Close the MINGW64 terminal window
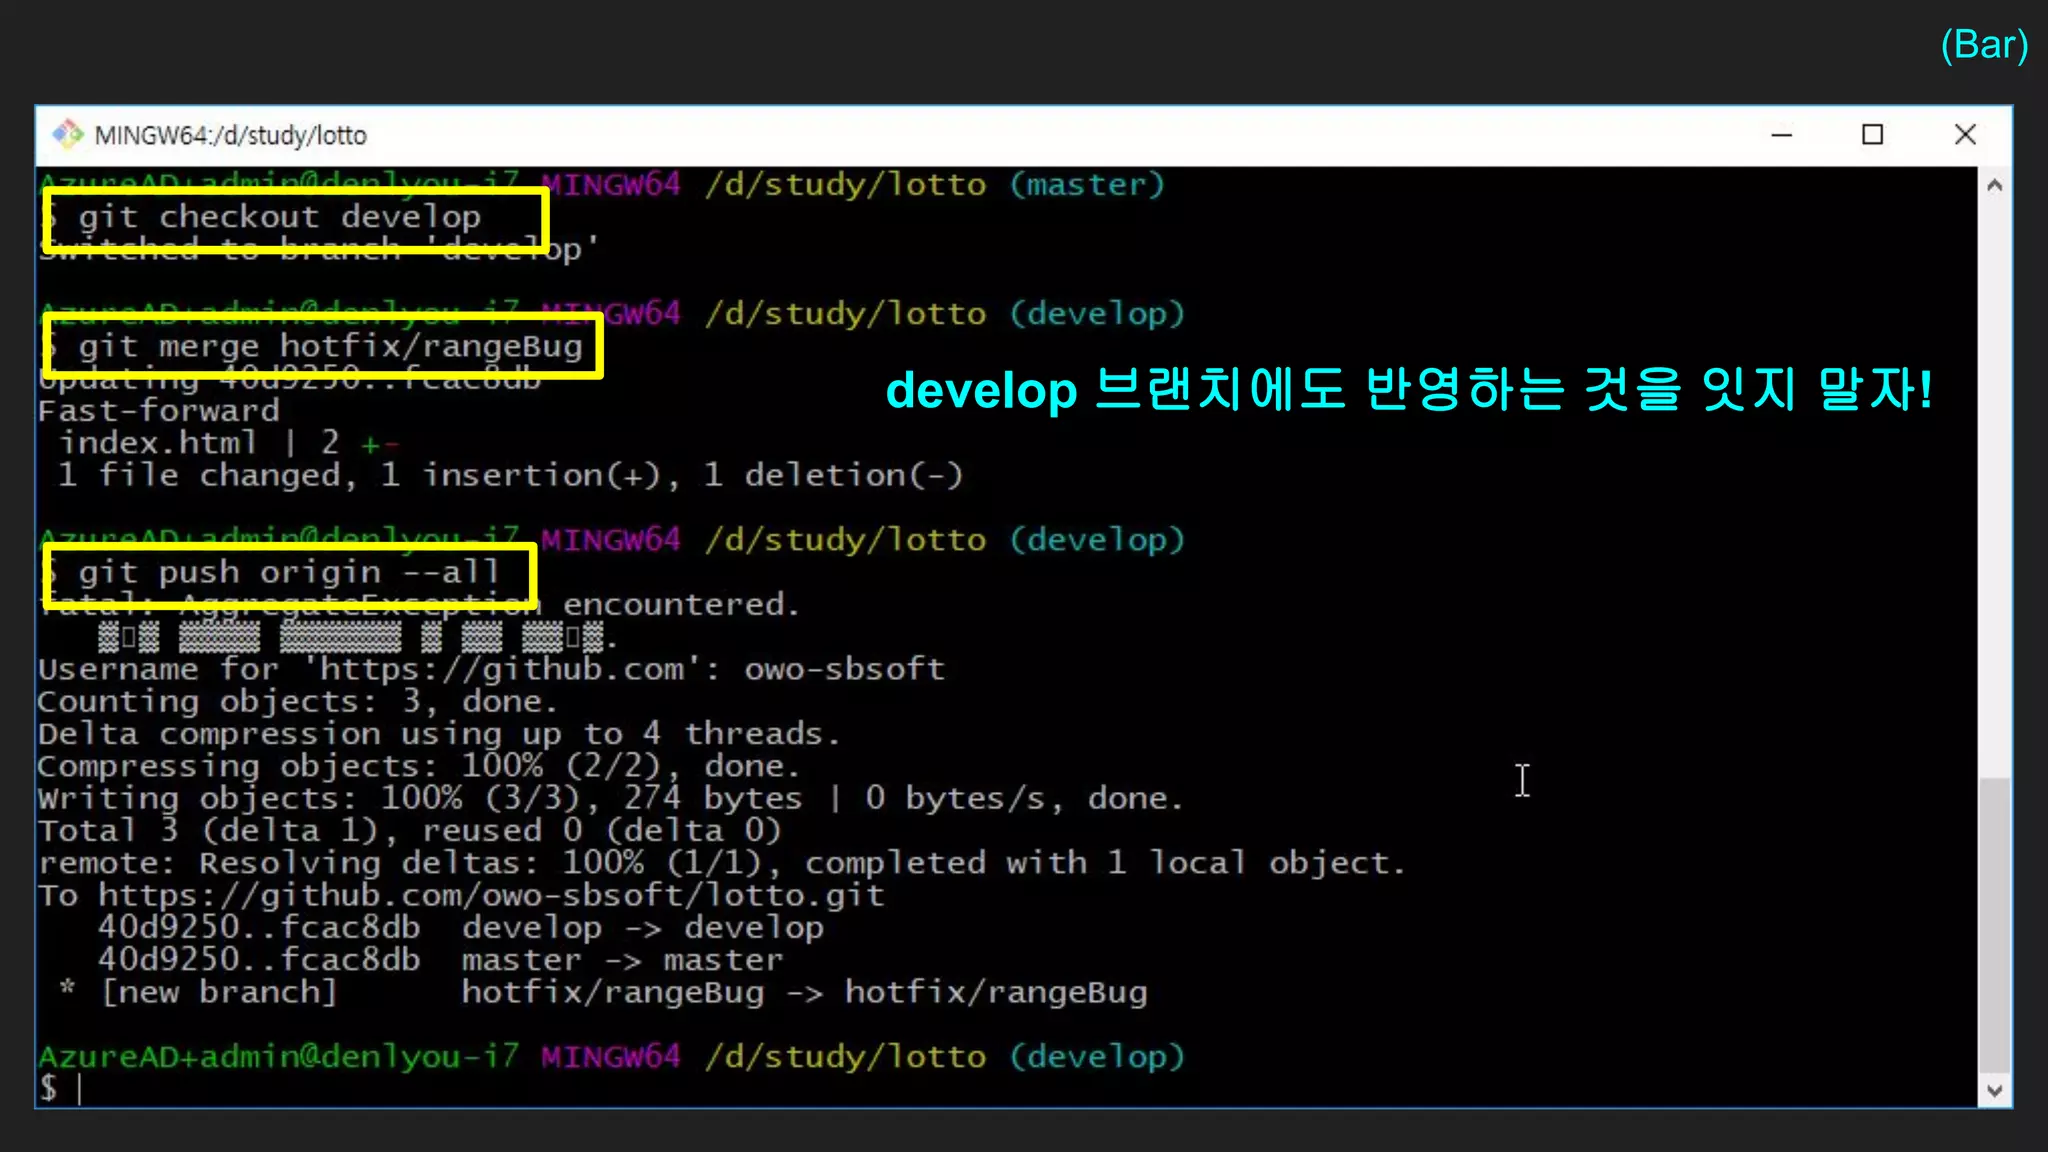 (x=1965, y=134)
